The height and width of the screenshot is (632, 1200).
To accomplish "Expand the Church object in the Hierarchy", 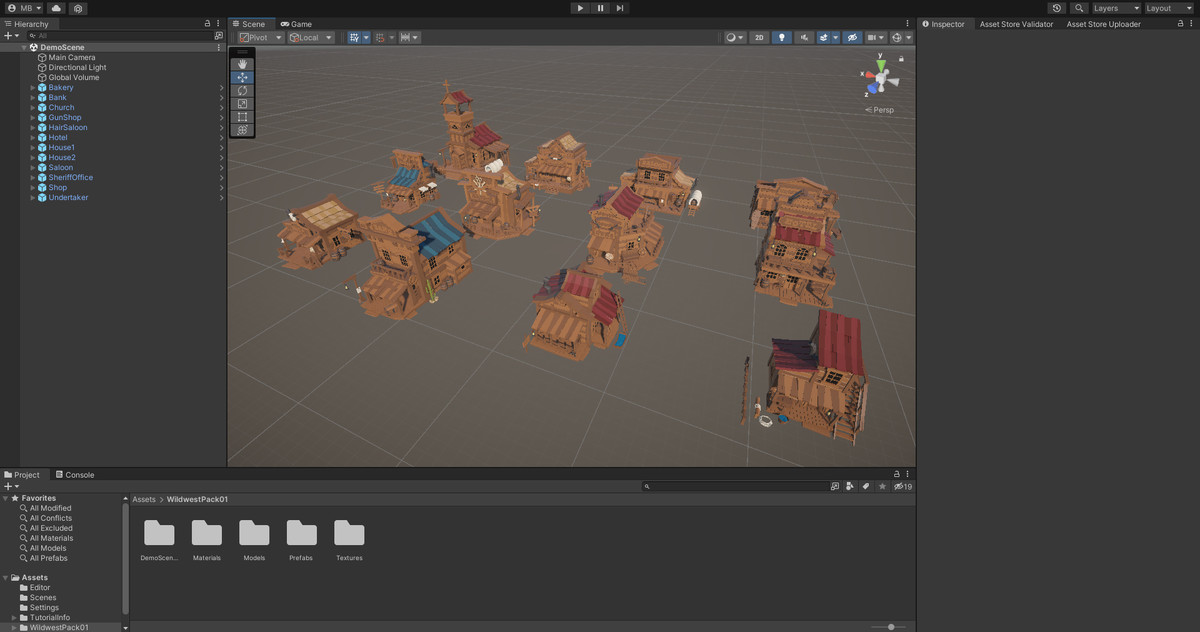I will pos(33,107).
